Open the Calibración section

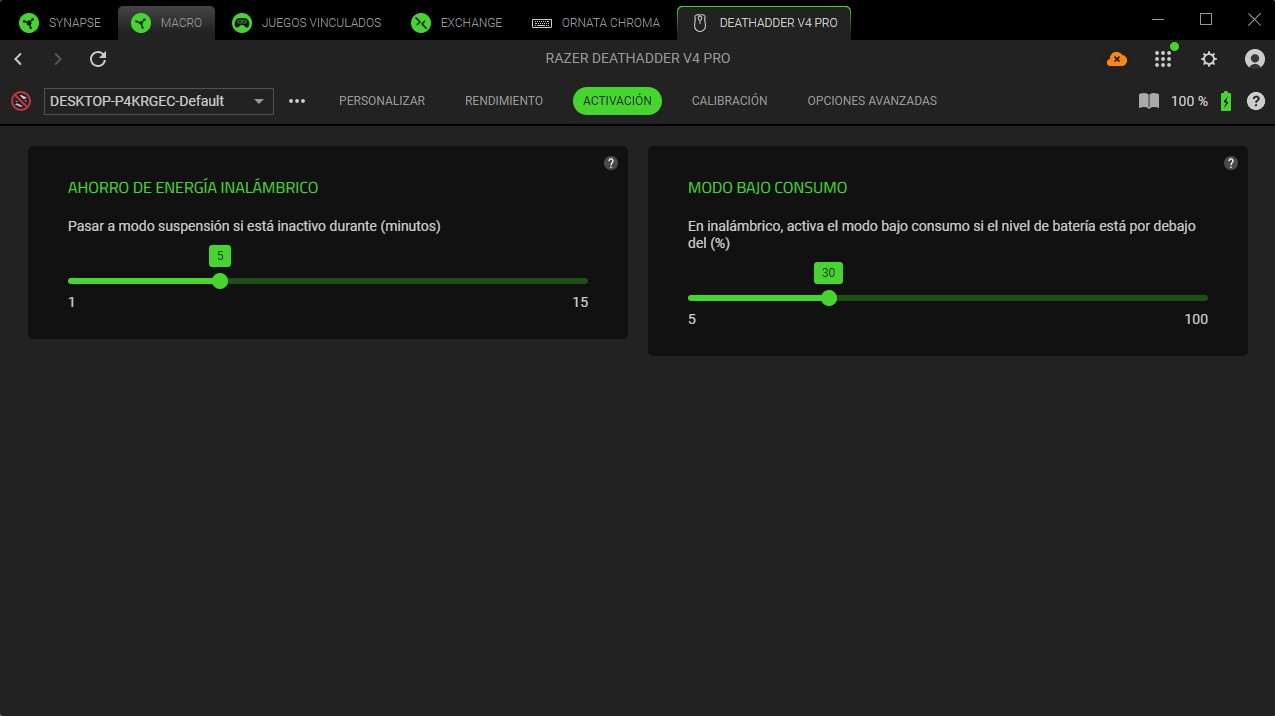tap(729, 101)
